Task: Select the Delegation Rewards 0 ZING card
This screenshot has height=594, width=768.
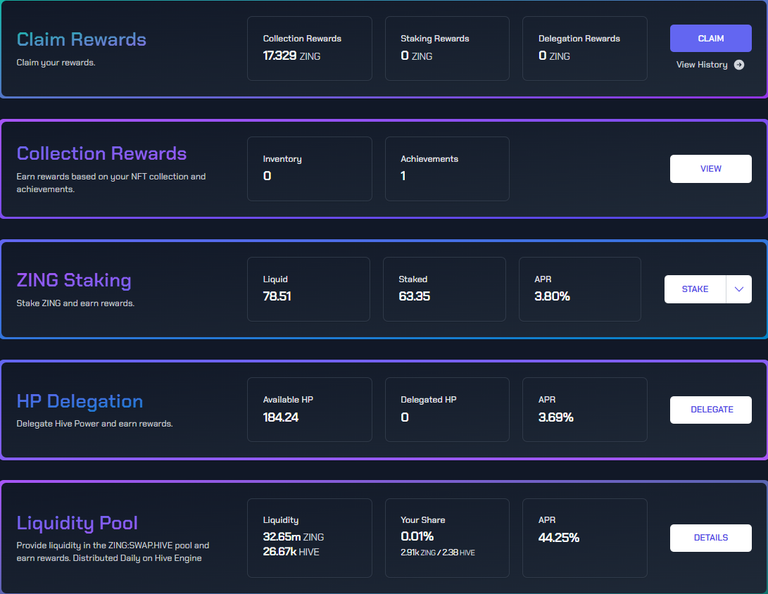Action: pyautogui.click(x=585, y=48)
